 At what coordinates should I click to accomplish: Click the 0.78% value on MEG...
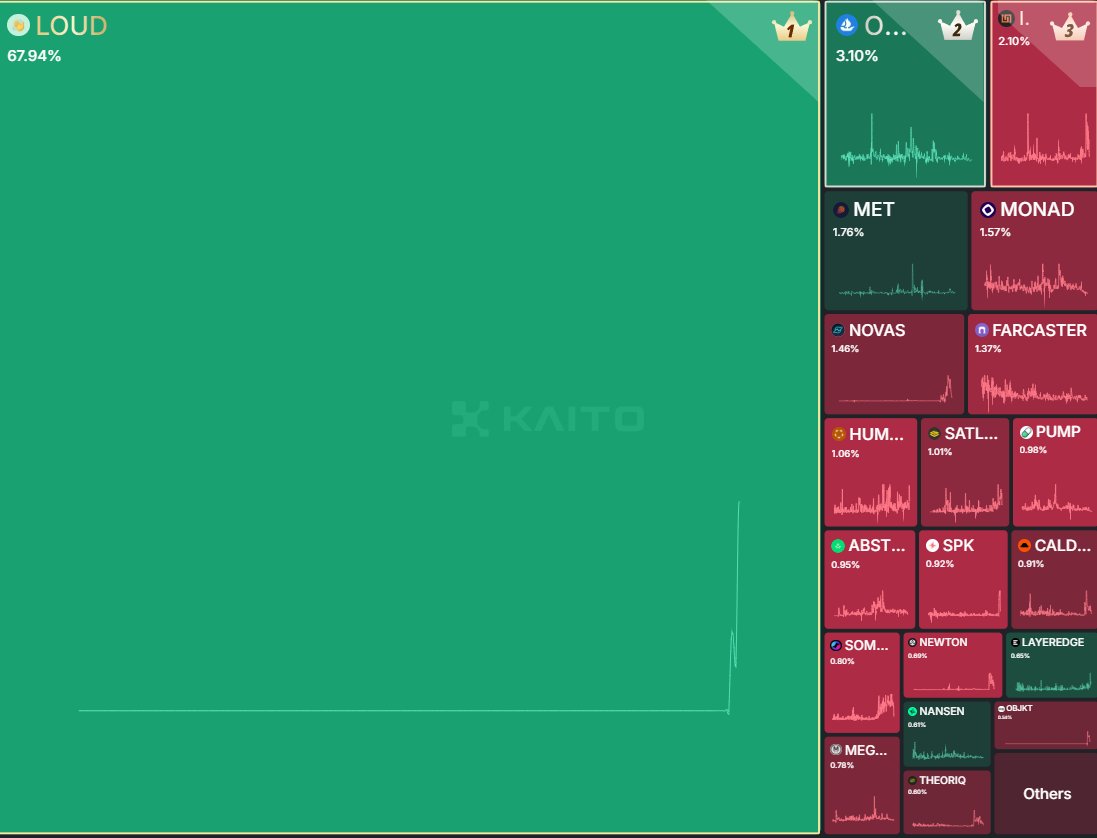tap(842, 765)
